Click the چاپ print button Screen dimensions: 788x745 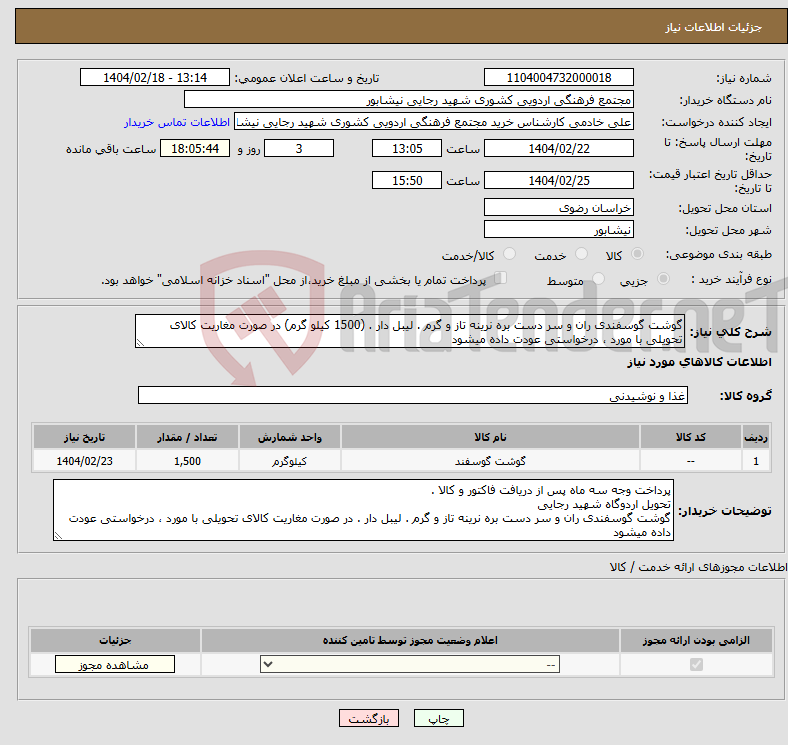(438, 719)
